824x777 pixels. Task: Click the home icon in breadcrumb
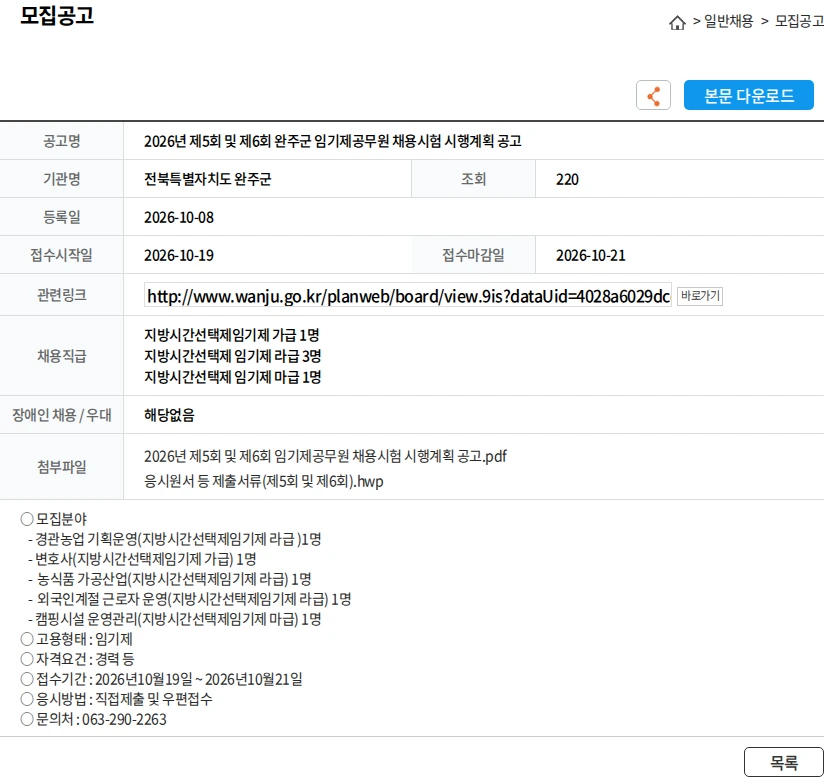point(677,23)
